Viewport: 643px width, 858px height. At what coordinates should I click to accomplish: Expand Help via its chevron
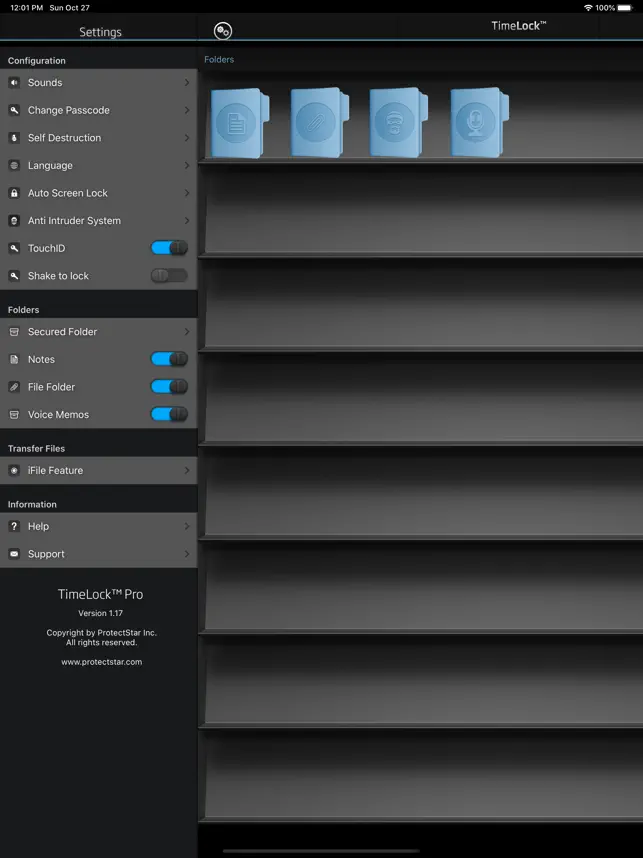coord(187,526)
